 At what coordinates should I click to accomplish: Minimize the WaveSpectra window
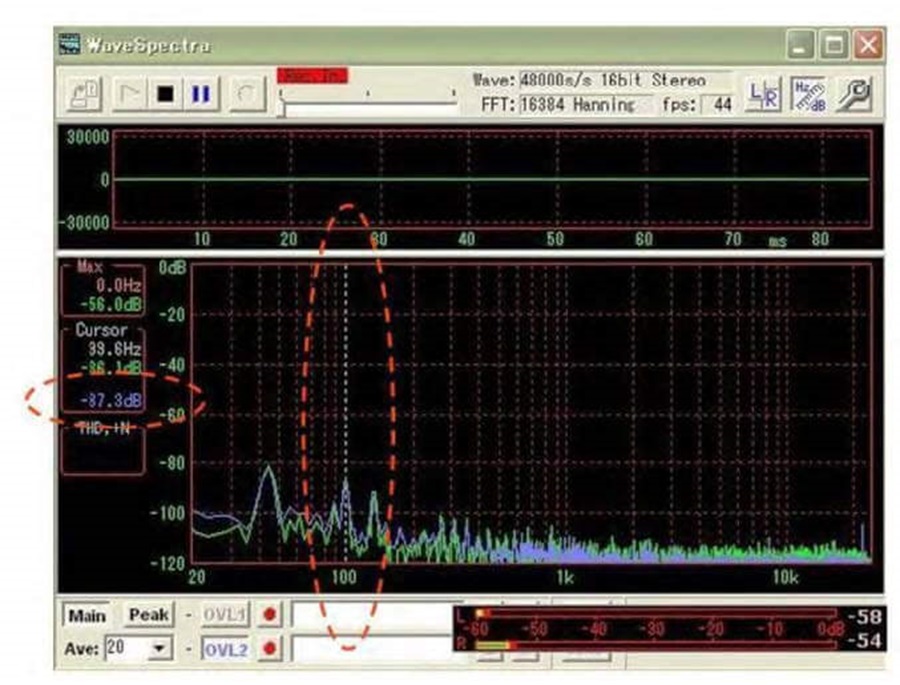click(x=800, y=45)
